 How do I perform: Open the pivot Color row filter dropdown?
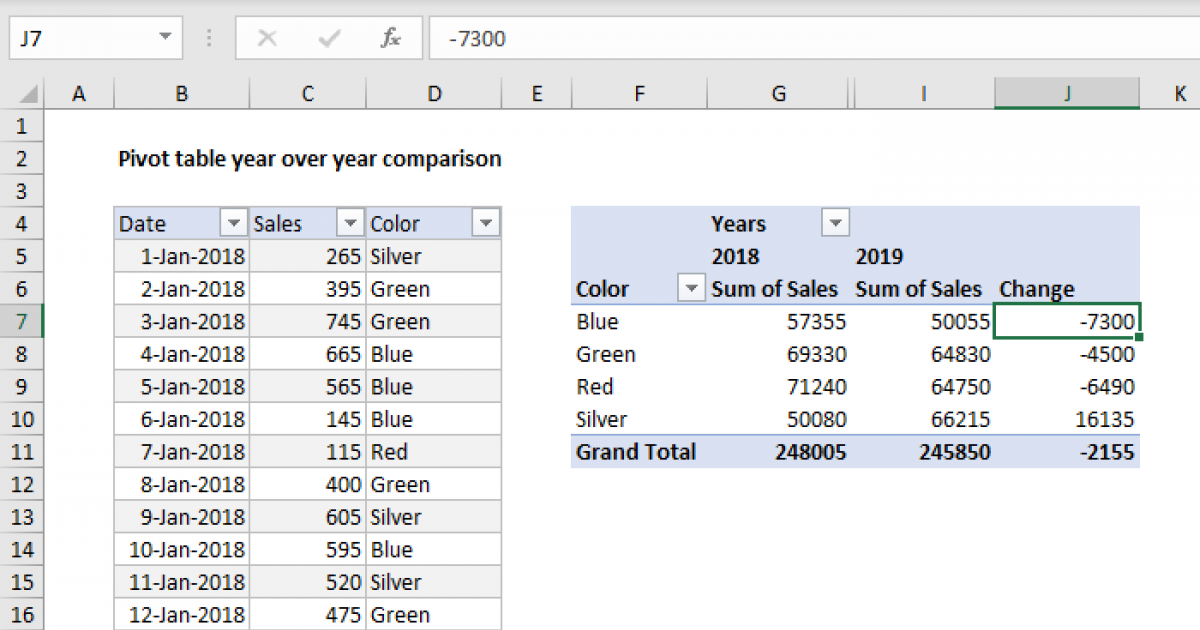click(691, 289)
